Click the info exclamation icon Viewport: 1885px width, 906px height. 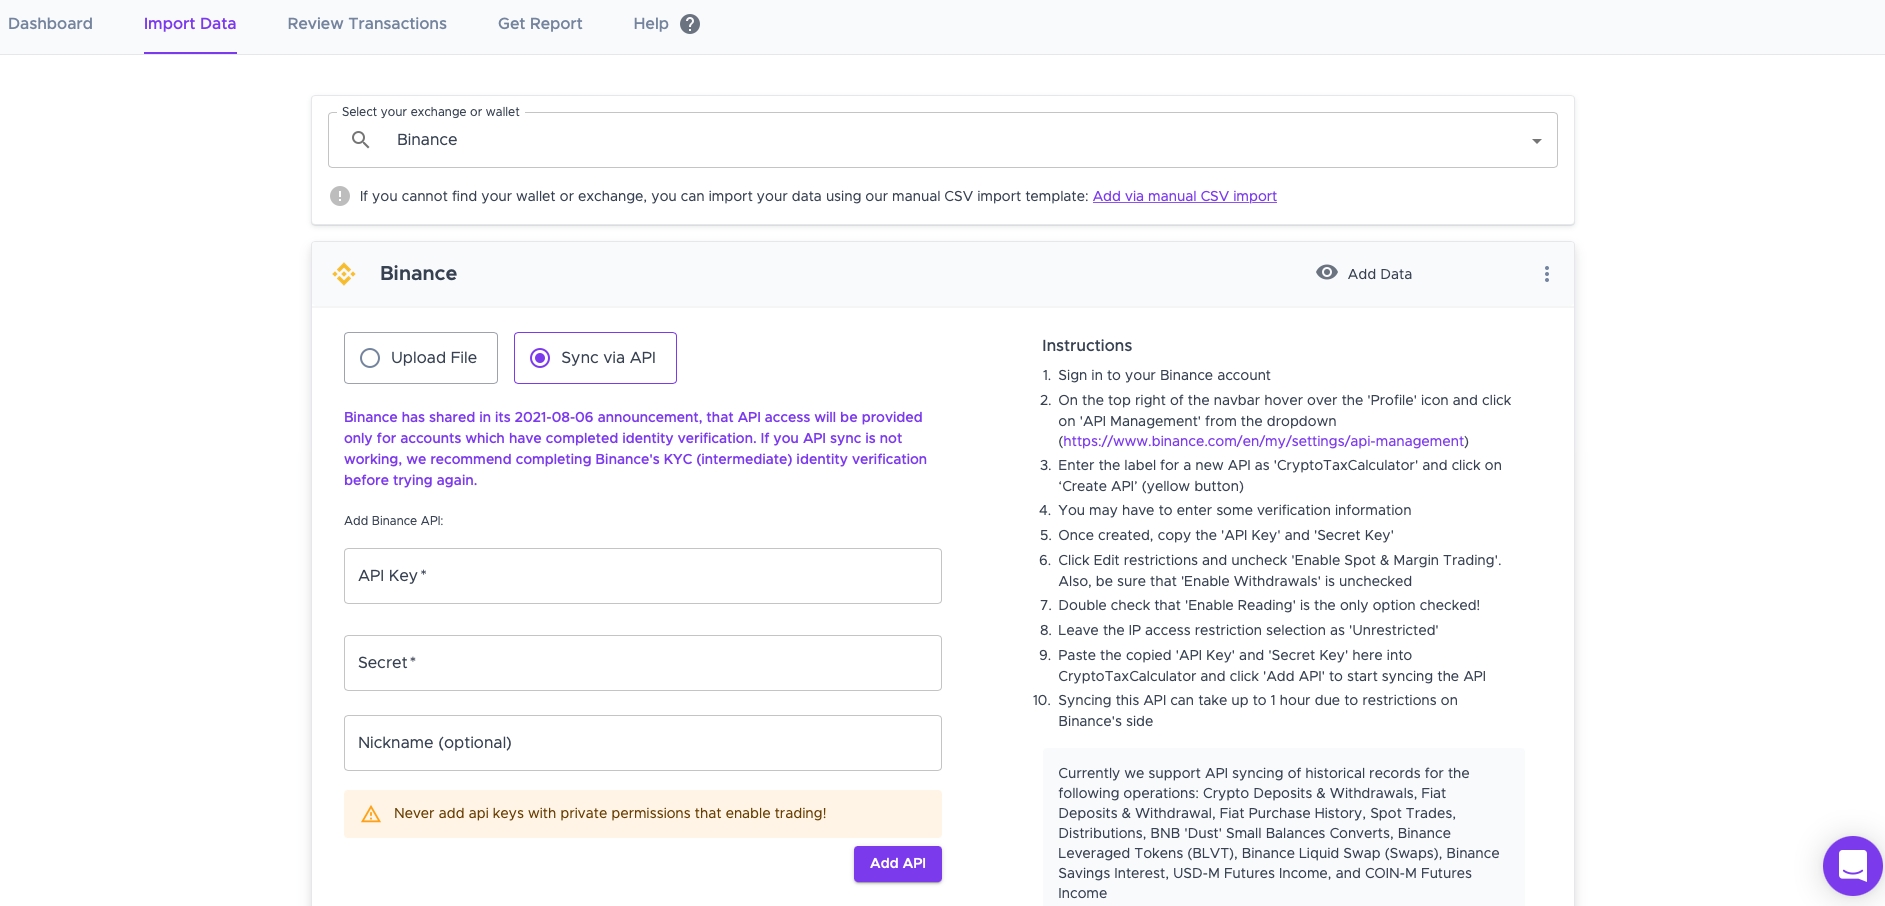pos(340,196)
